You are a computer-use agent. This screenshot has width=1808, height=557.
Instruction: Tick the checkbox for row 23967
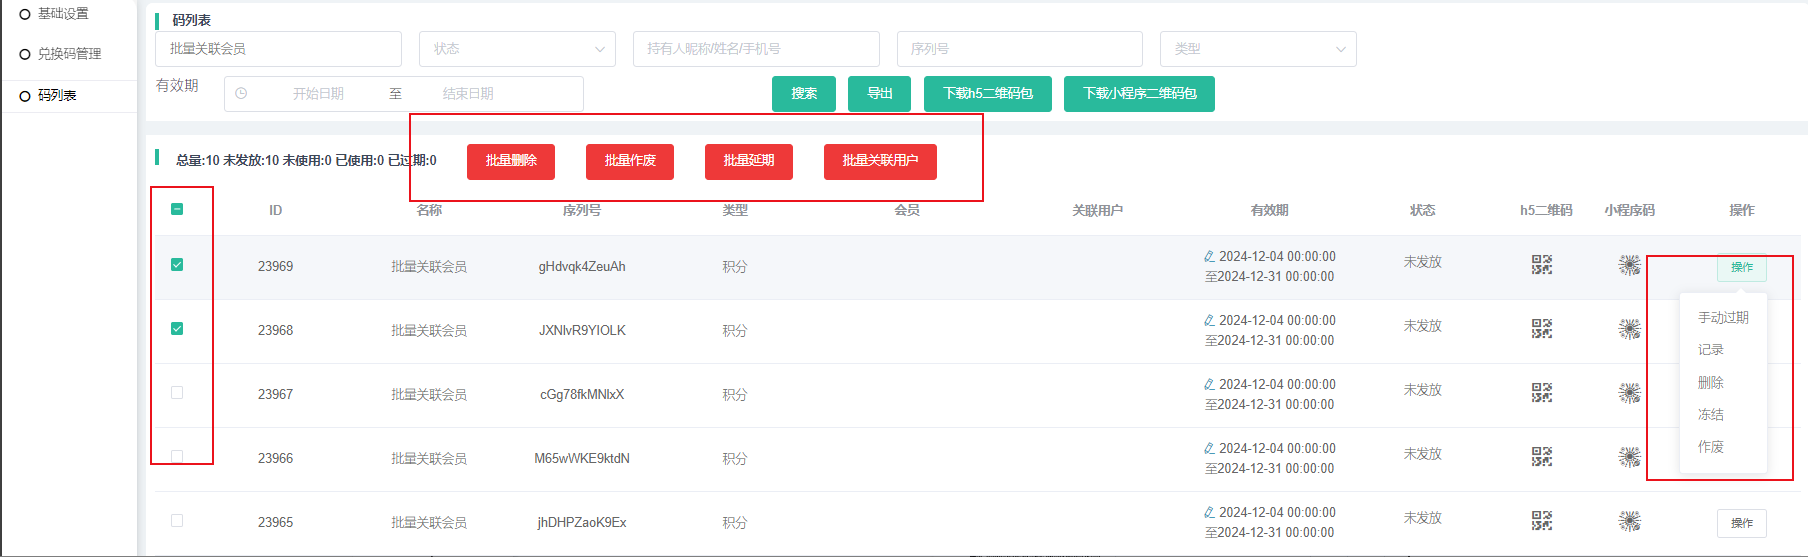click(x=177, y=393)
